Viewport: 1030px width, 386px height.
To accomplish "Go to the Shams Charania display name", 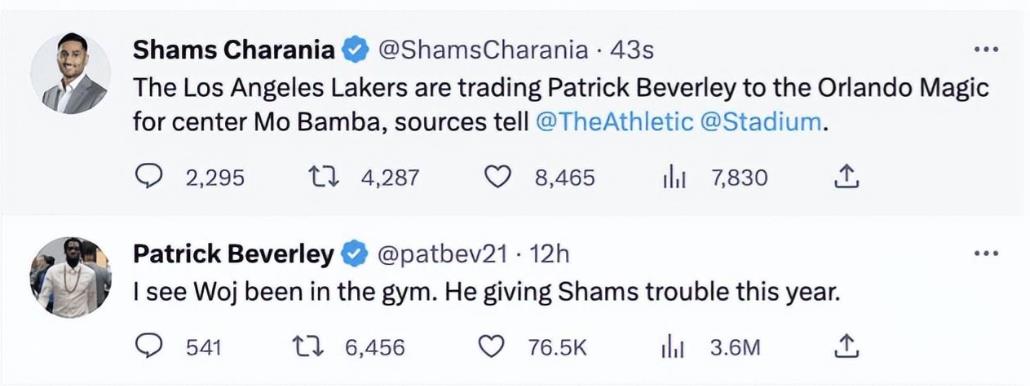I will [x=235, y=50].
